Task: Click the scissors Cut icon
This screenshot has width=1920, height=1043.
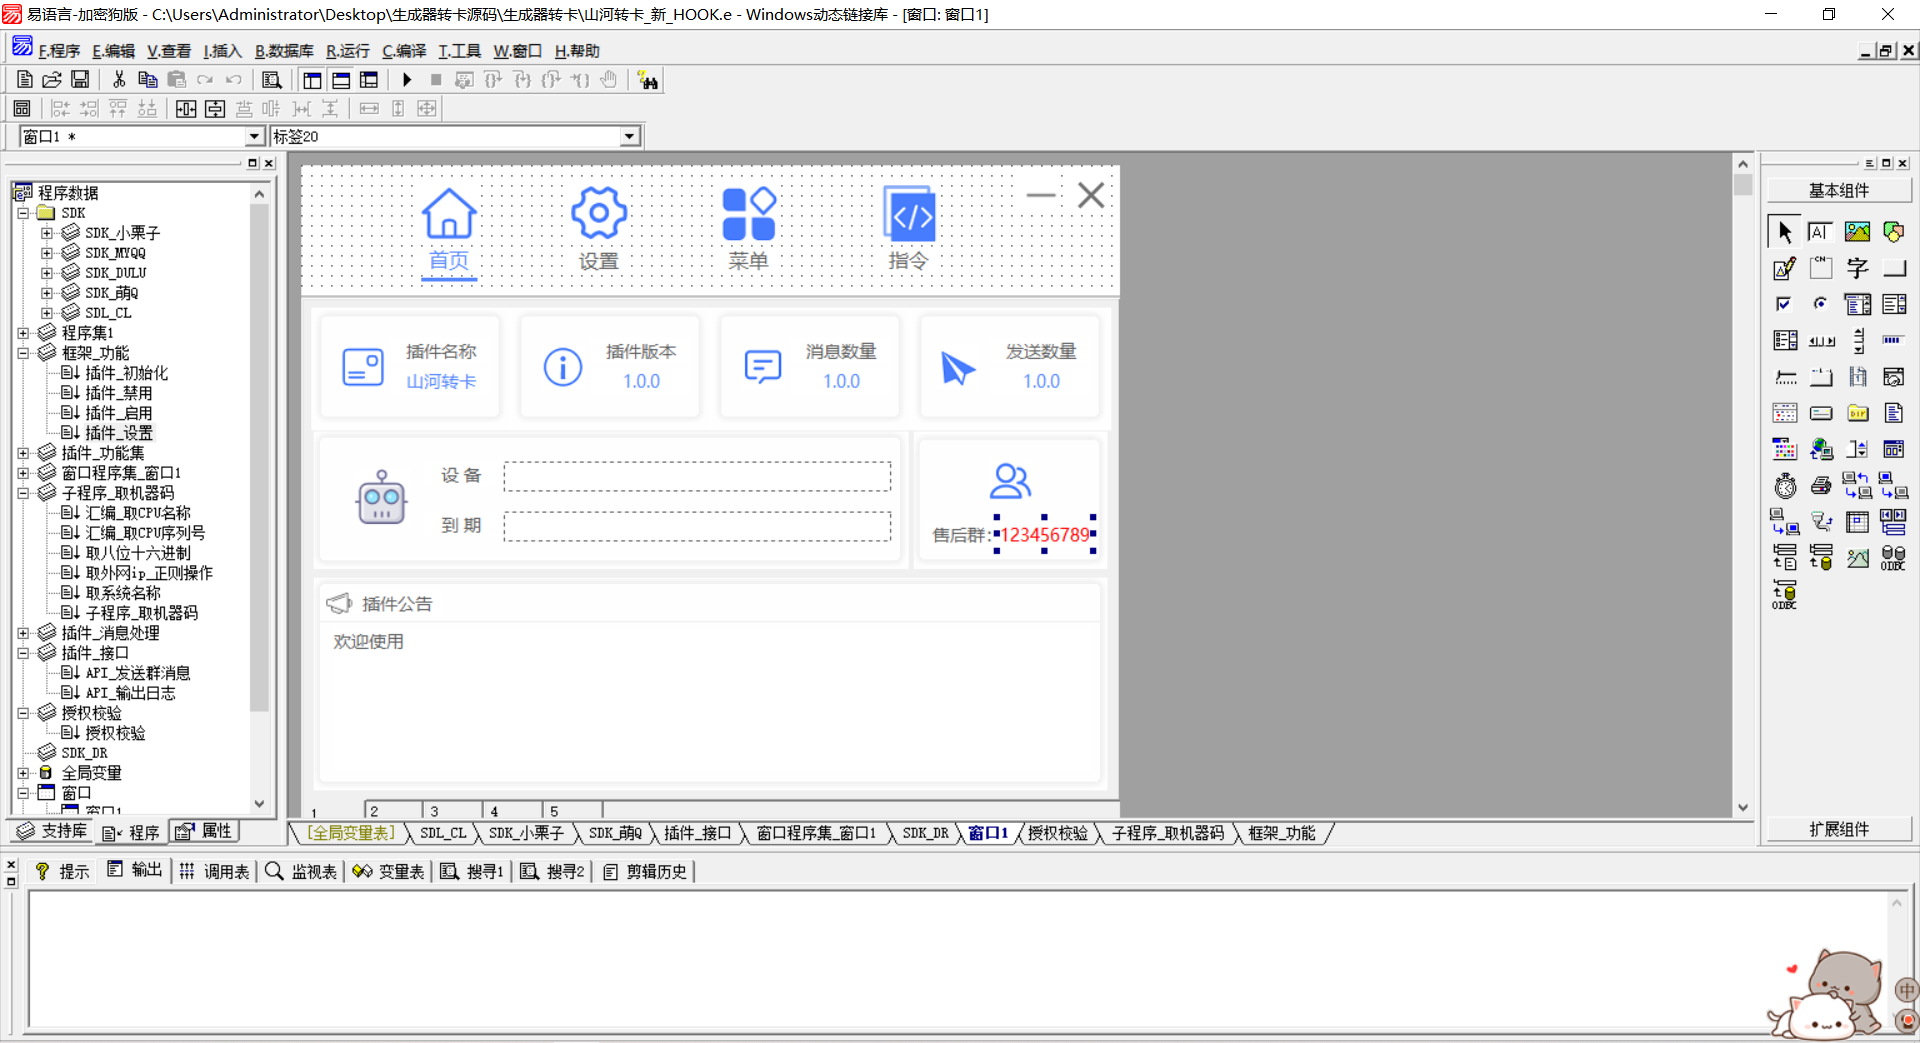Action: (x=119, y=80)
